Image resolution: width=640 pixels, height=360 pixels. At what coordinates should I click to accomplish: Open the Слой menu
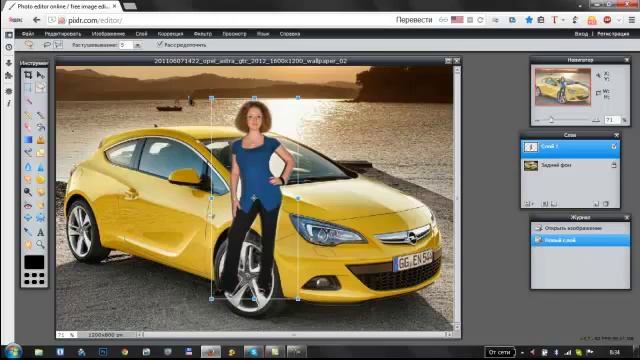(141, 34)
